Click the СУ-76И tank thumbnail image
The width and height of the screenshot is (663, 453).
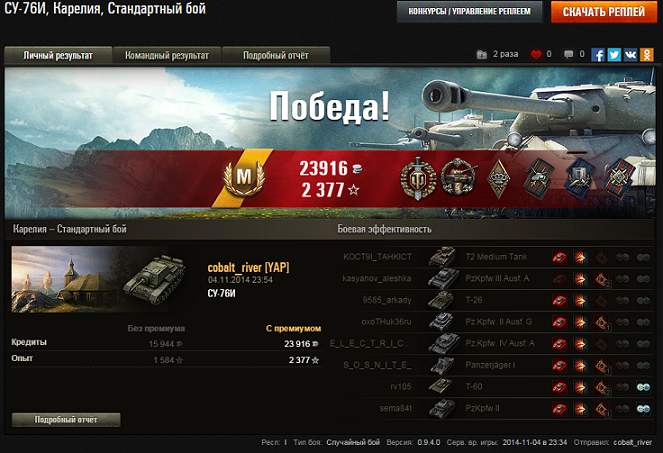tap(99, 279)
